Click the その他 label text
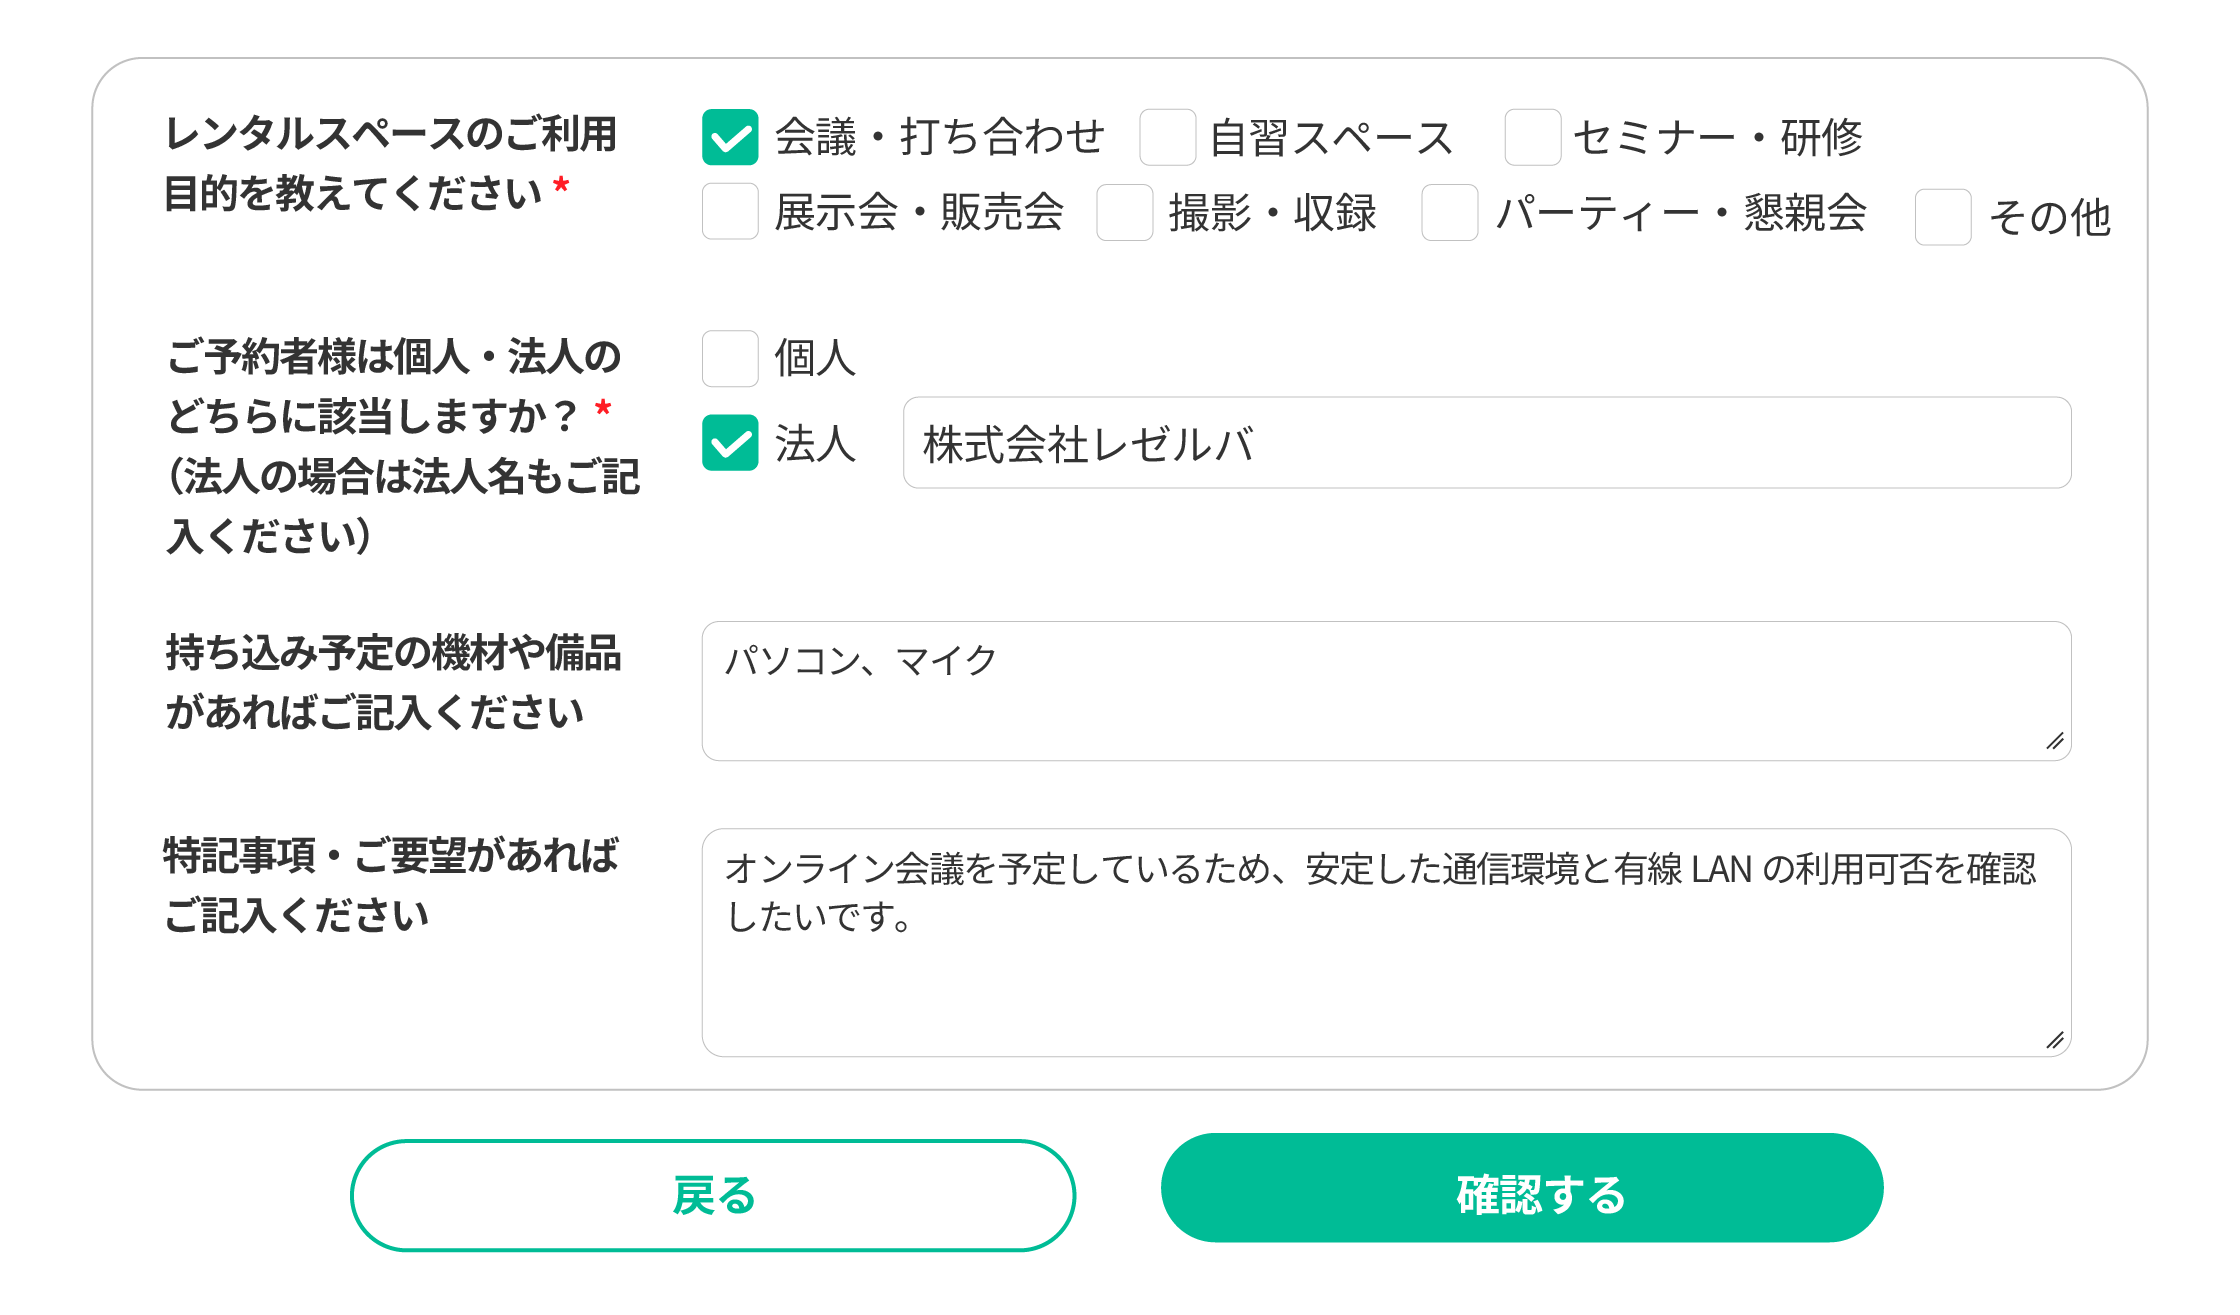 pyautogui.click(x=2049, y=217)
